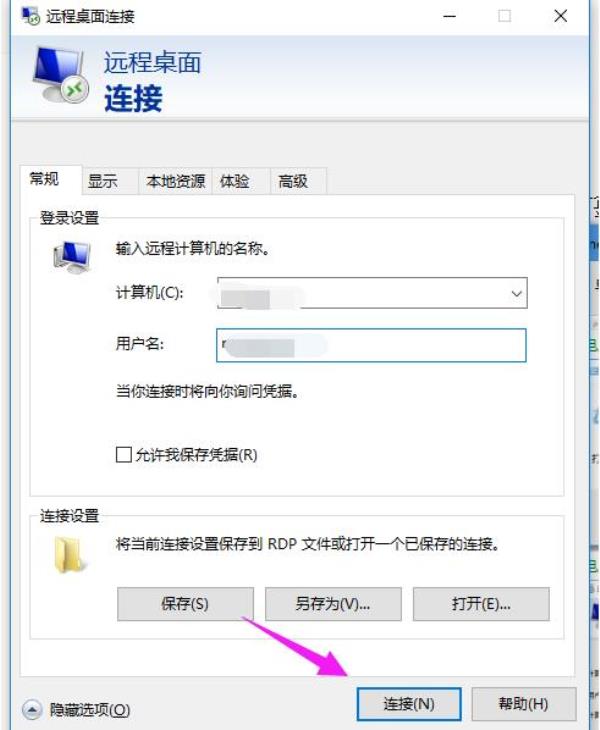Click the 帮助(H) button
The height and width of the screenshot is (730, 600).
coord(523,703)
